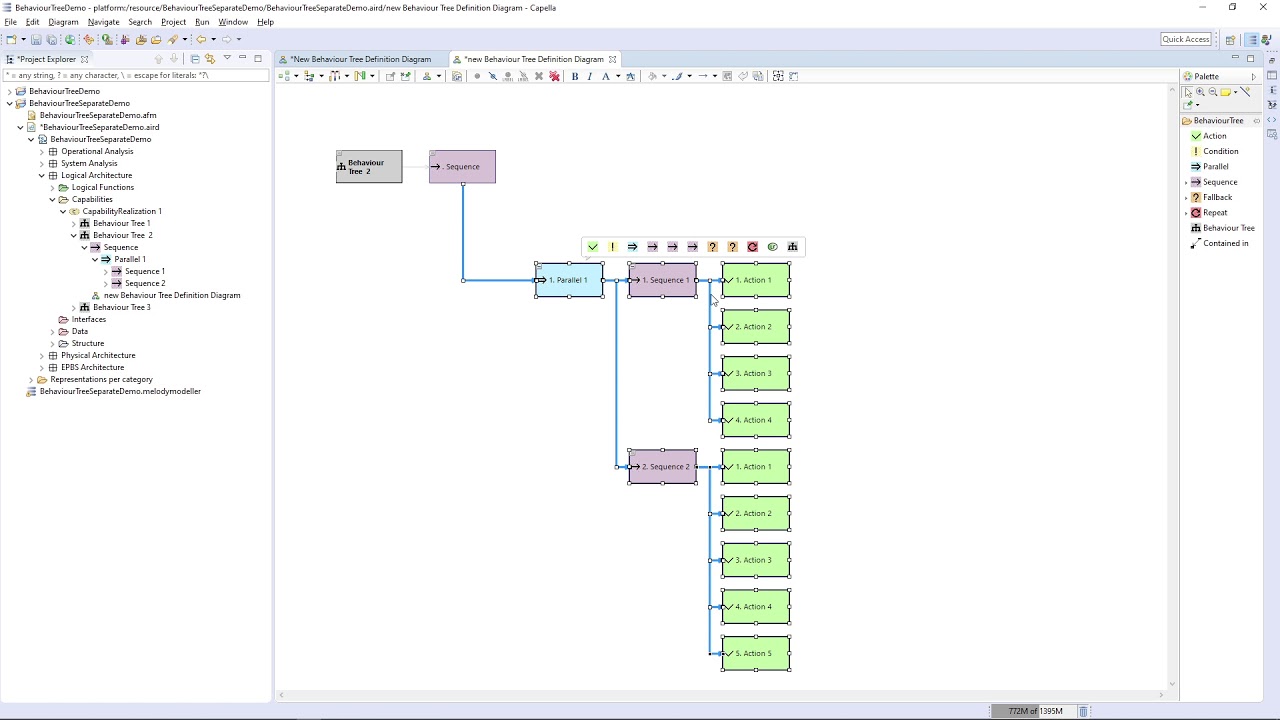Click the green checkmark icon in popup bar
The image size is (1280, 720).
point(593,247)
